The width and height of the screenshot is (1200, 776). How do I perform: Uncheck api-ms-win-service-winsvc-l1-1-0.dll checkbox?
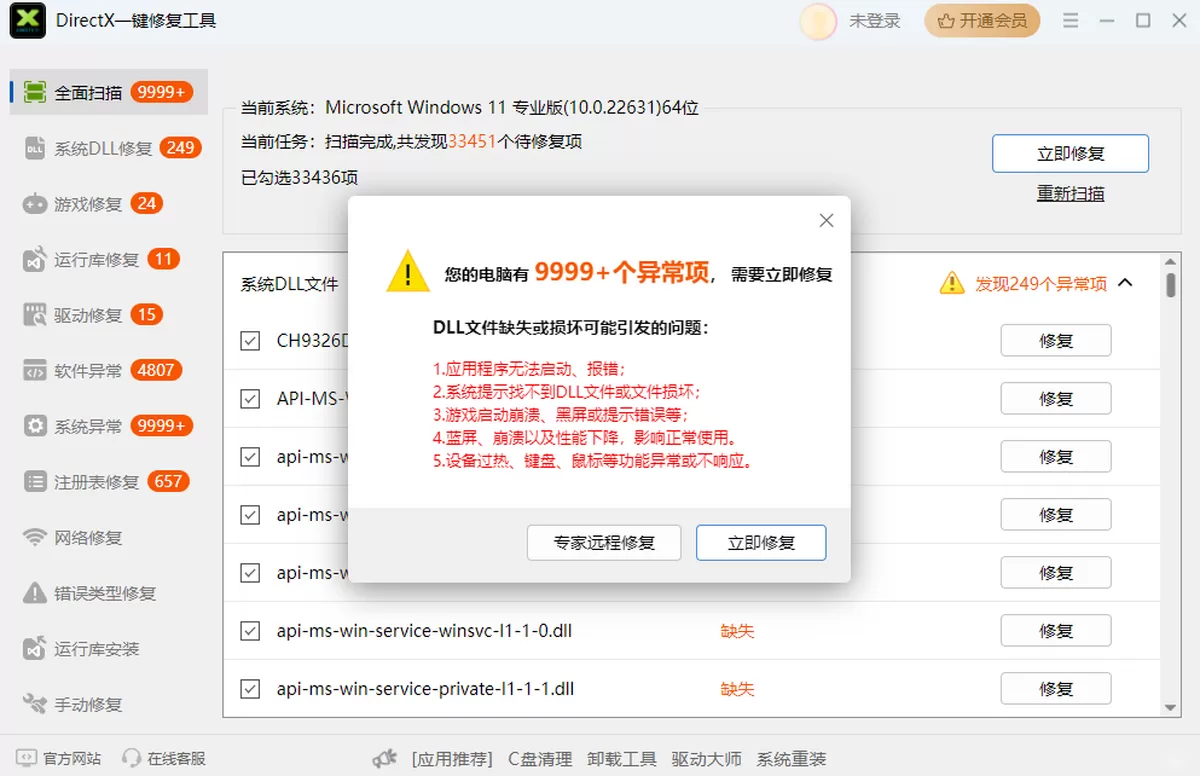pyautogui.click(x=250, y=631)
